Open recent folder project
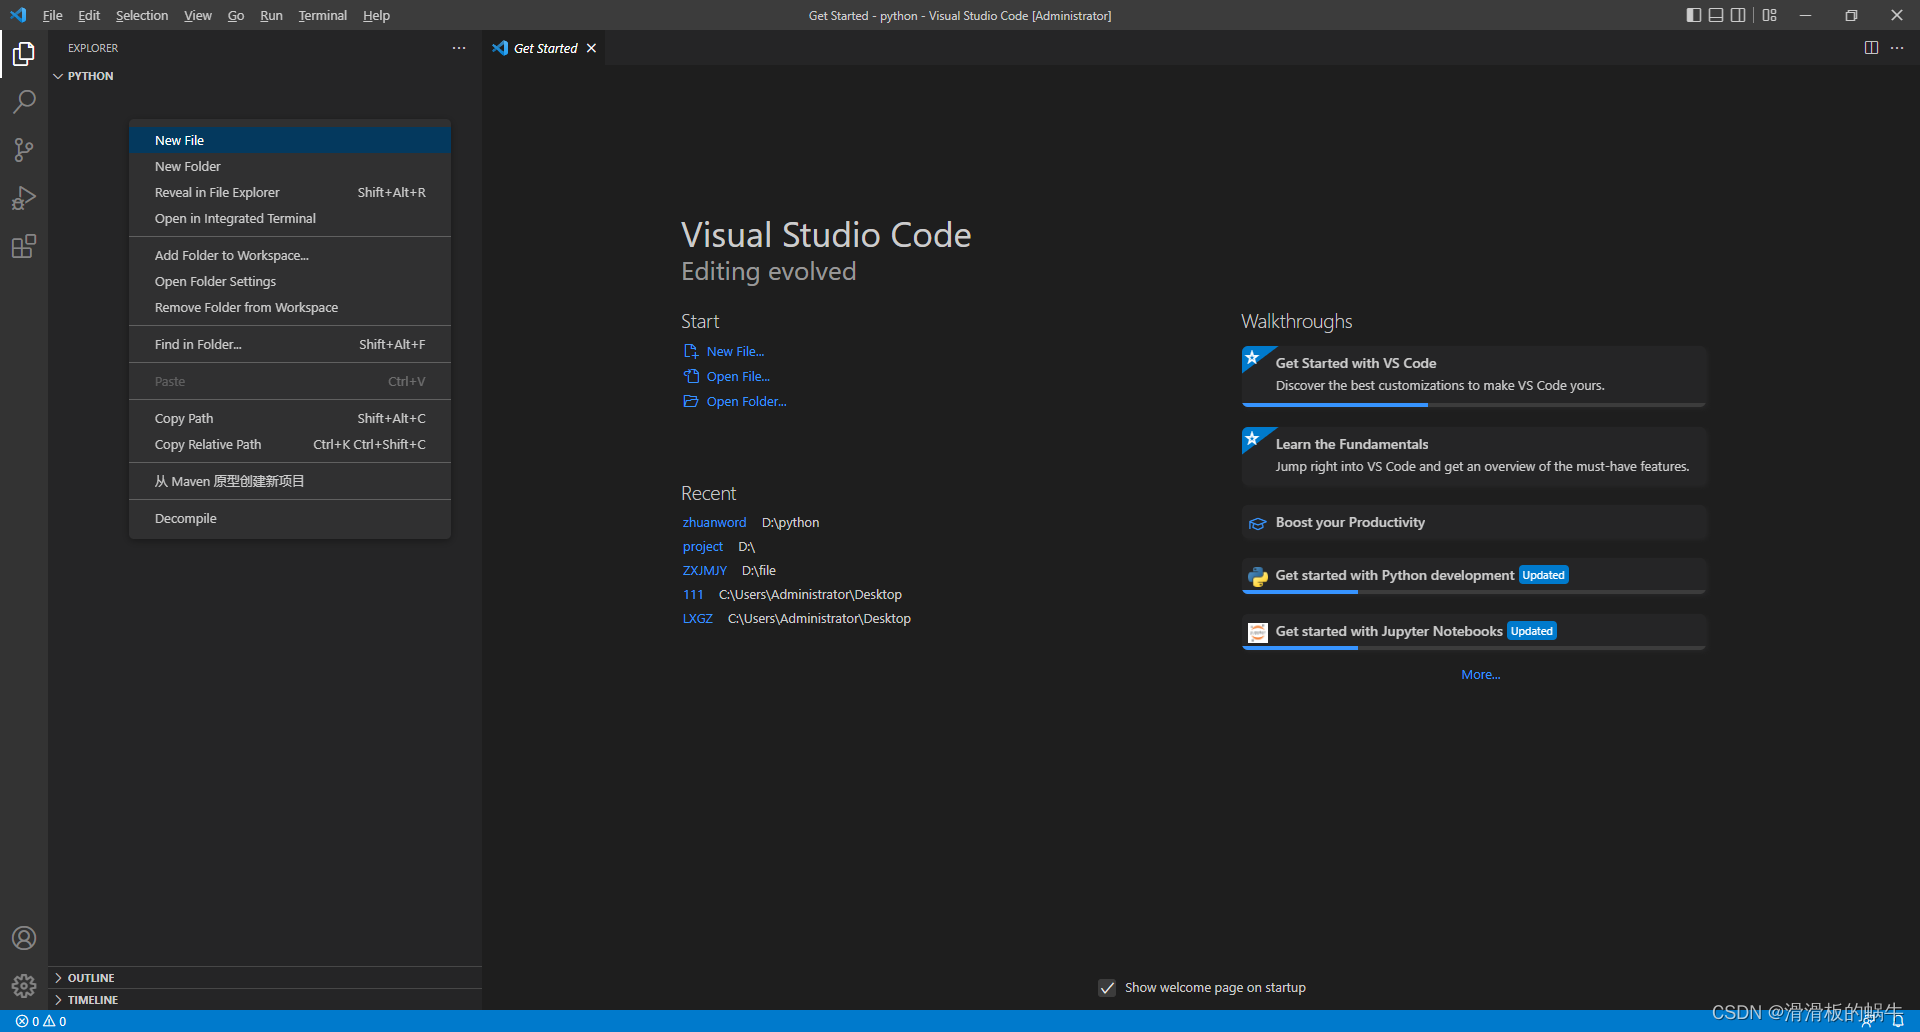1920x1032 pixels. coord(702,547)
